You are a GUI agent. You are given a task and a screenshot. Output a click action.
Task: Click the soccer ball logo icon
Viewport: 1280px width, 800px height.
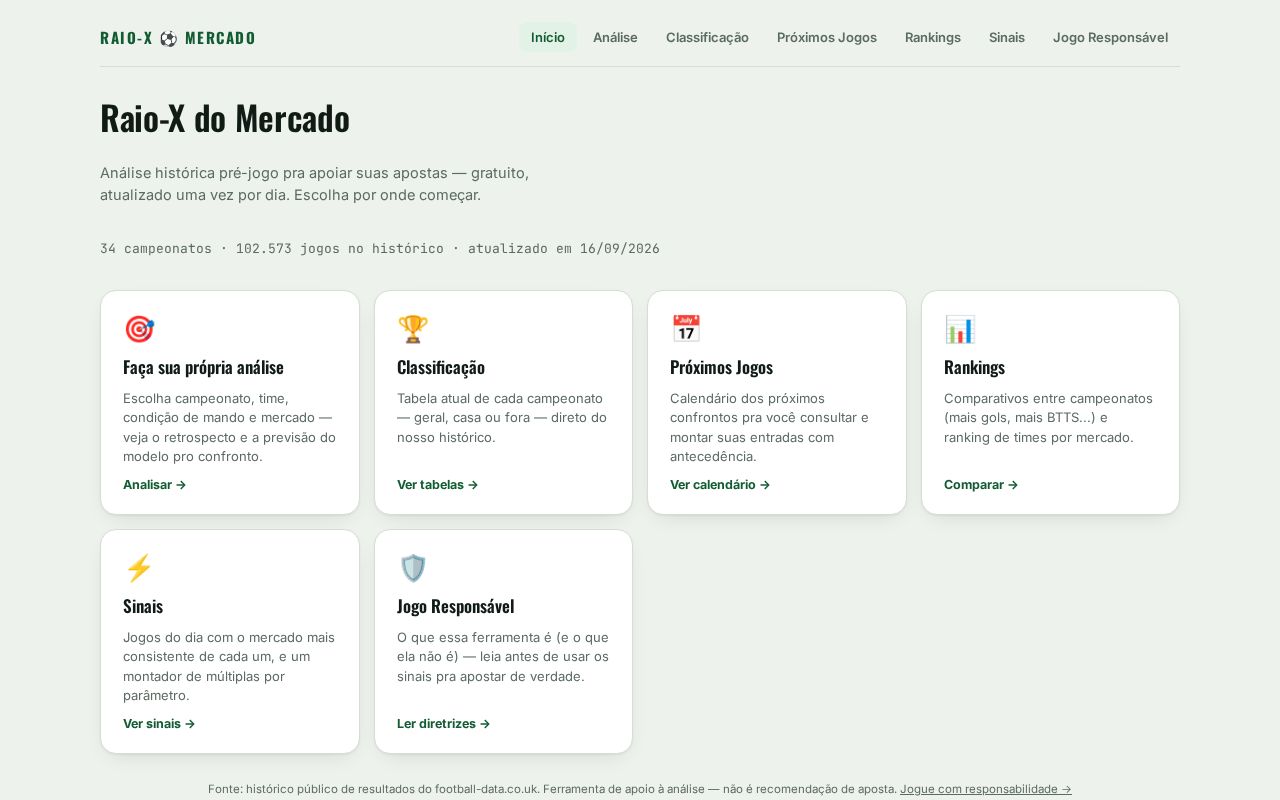point(169,38)
